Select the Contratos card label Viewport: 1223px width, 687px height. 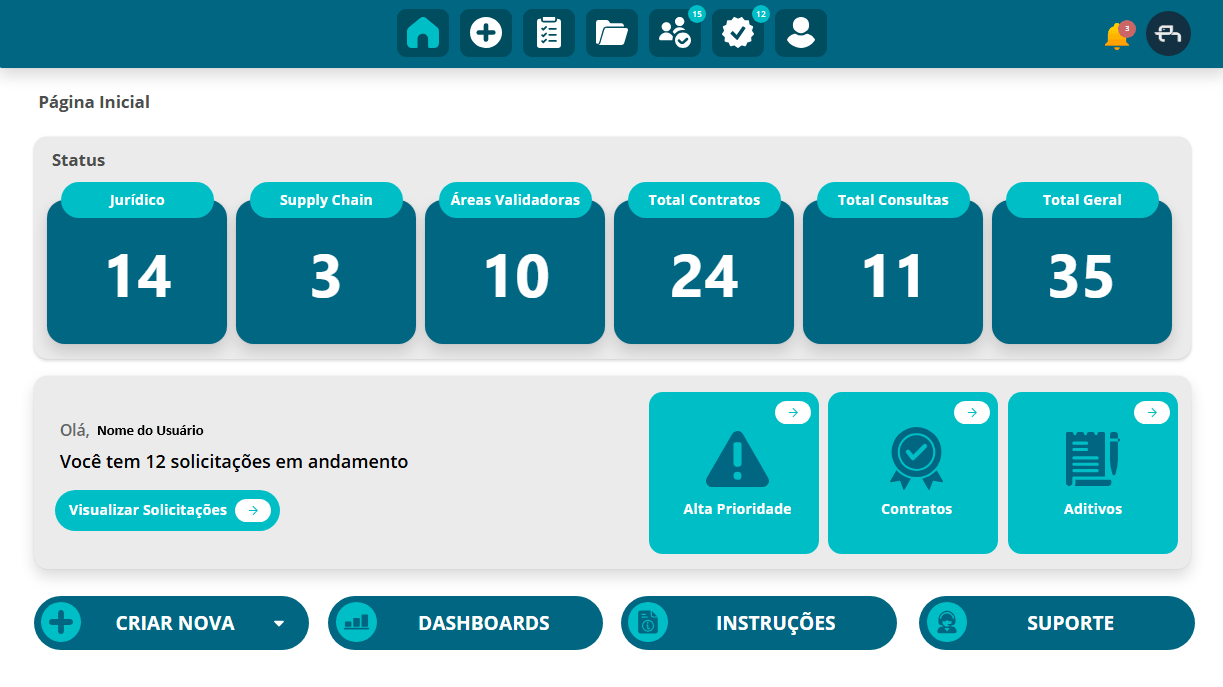tap(916, 509)
